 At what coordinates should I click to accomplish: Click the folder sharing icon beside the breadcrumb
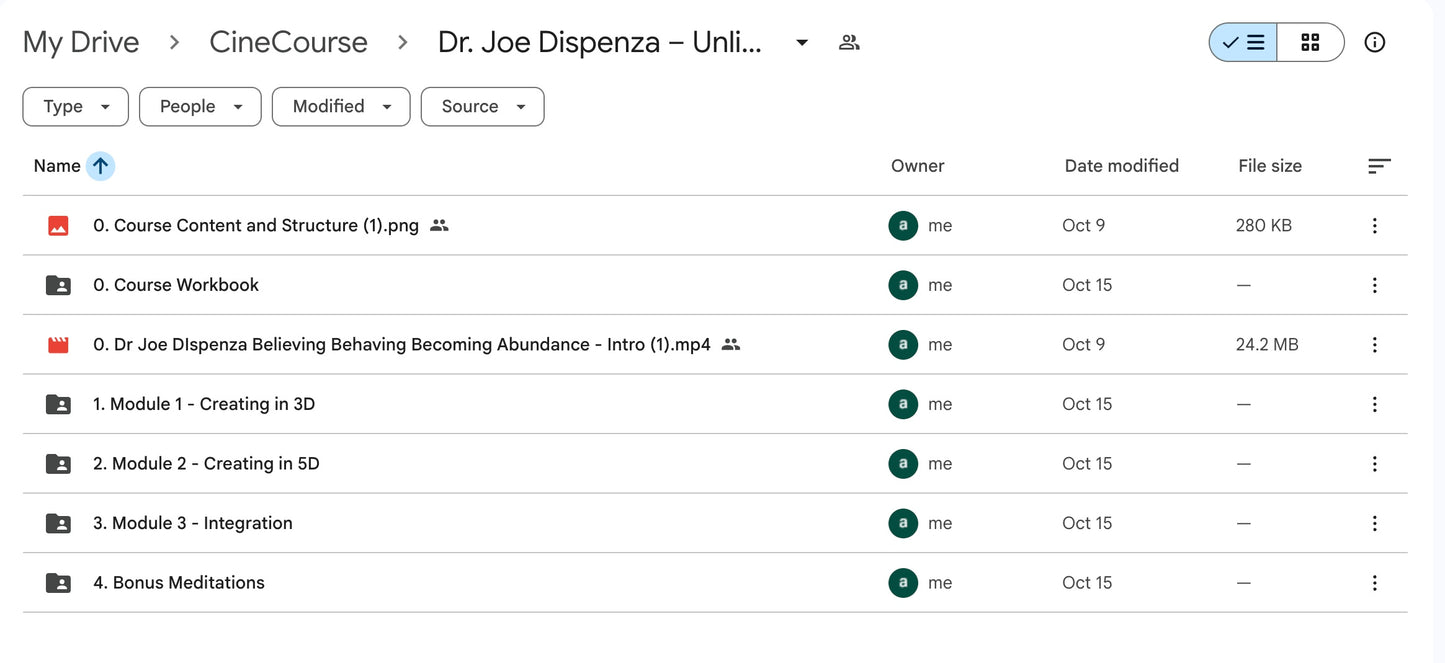[848, 41]
